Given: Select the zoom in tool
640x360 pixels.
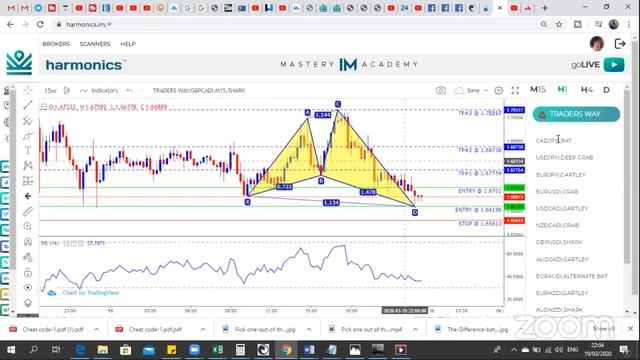Looking at the screenshot, I should [28, 227].
